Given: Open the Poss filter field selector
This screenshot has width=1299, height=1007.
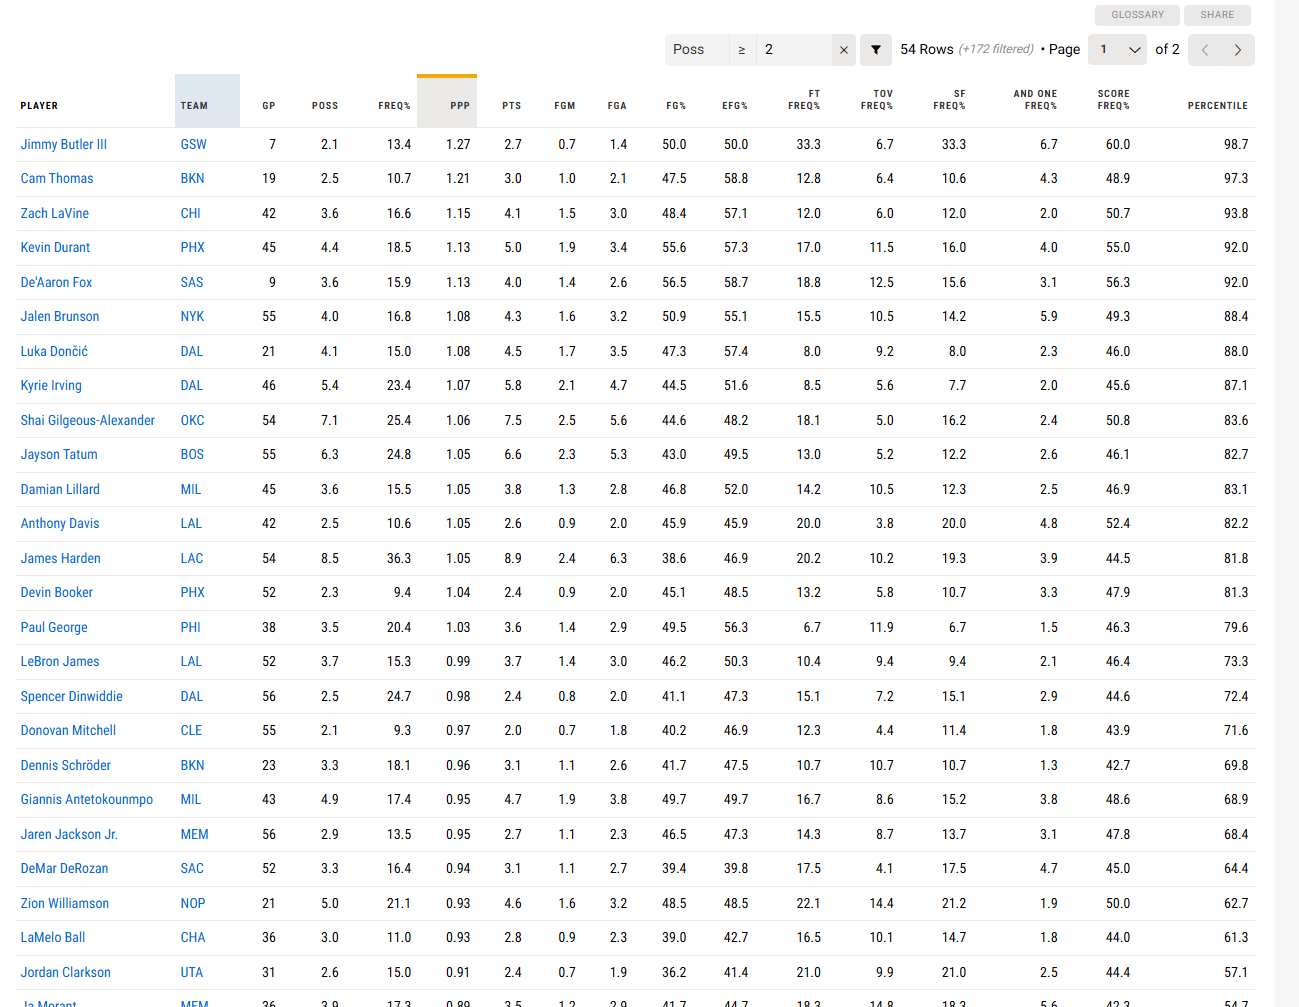Looking at the screenshot, I should [697, 50].
